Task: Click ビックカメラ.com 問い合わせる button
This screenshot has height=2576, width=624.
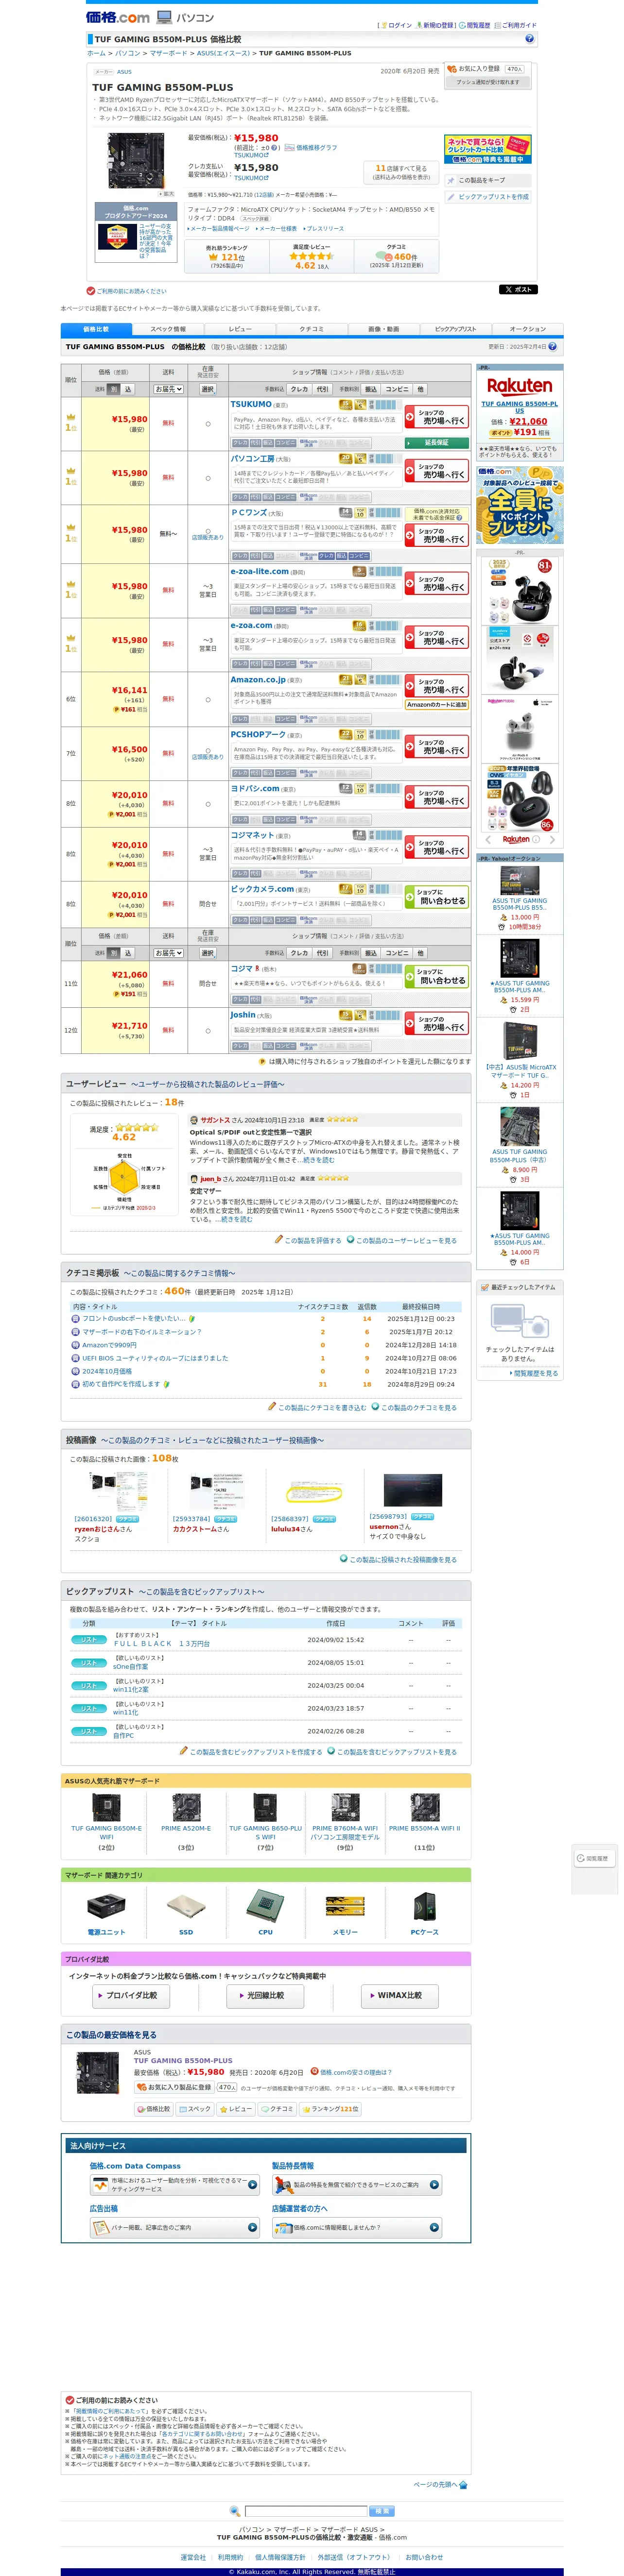Action: (437, 897)
